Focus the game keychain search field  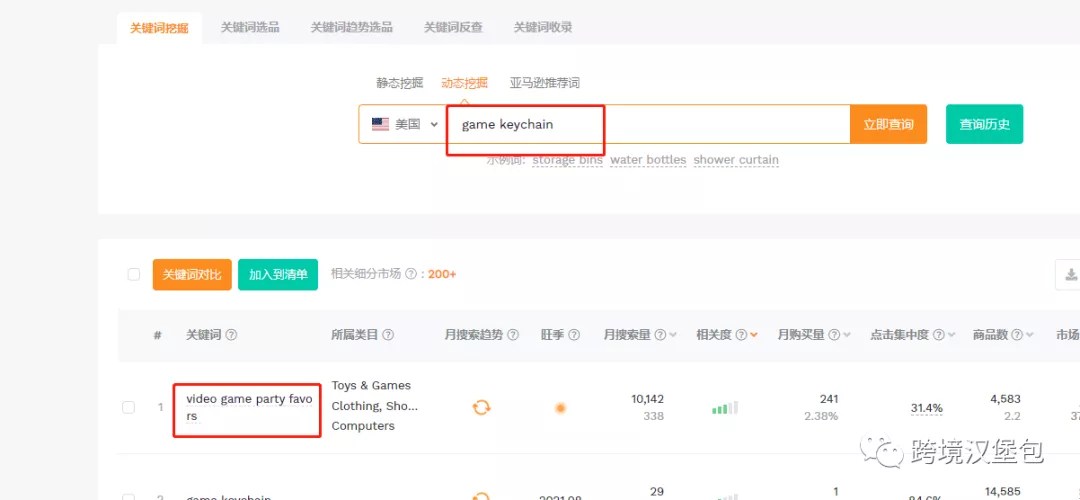(647, 125)
